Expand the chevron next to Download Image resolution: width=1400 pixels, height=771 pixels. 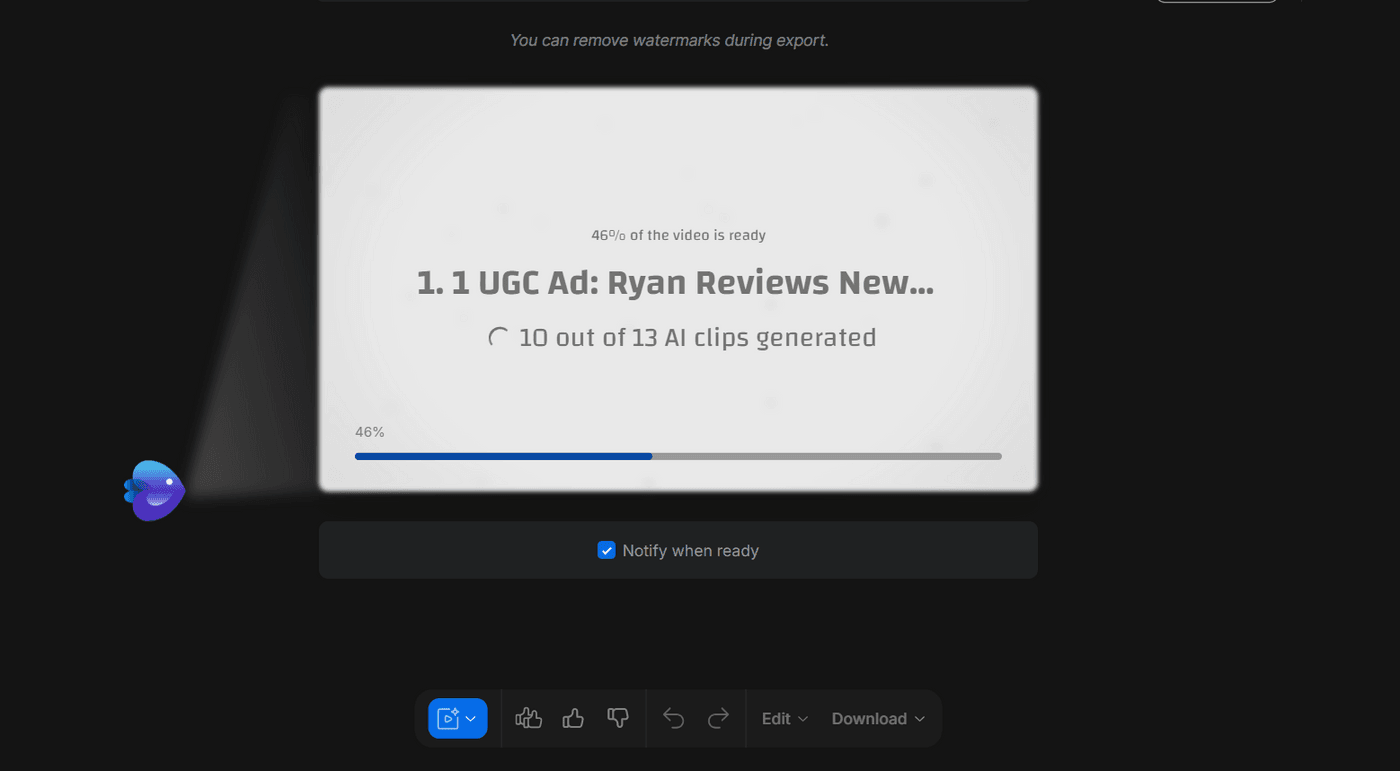click(x=919, y=718)
